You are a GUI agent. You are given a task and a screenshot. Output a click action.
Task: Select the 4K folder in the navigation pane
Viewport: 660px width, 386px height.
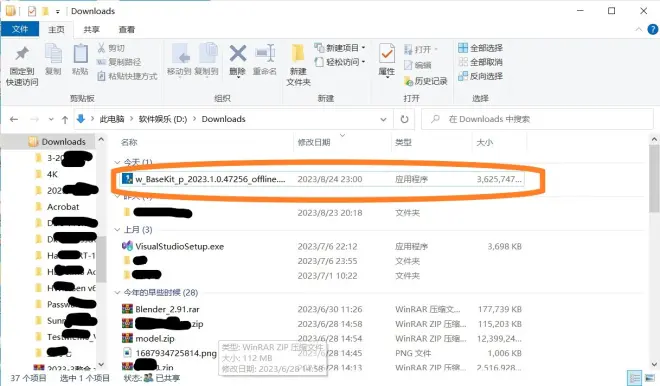pos(52,174)
